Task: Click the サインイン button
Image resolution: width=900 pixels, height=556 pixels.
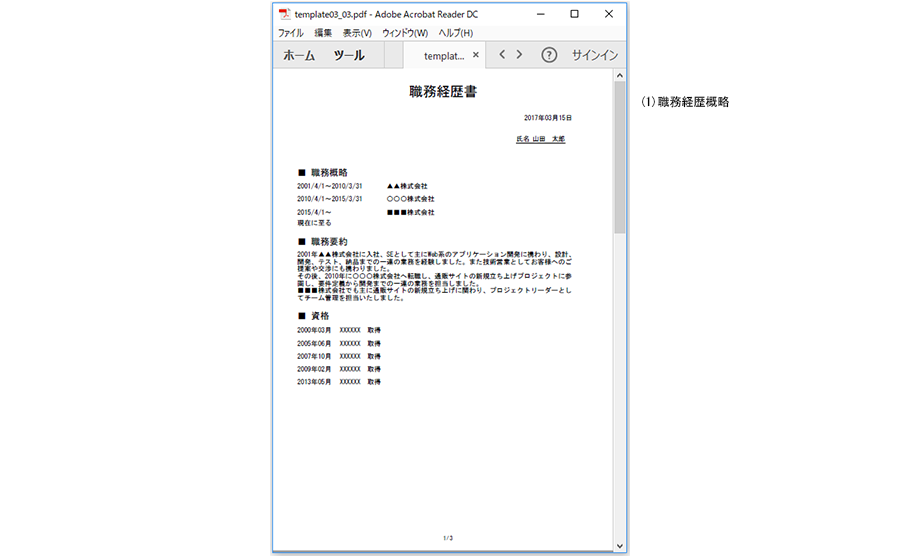Action: coord(595,55)
